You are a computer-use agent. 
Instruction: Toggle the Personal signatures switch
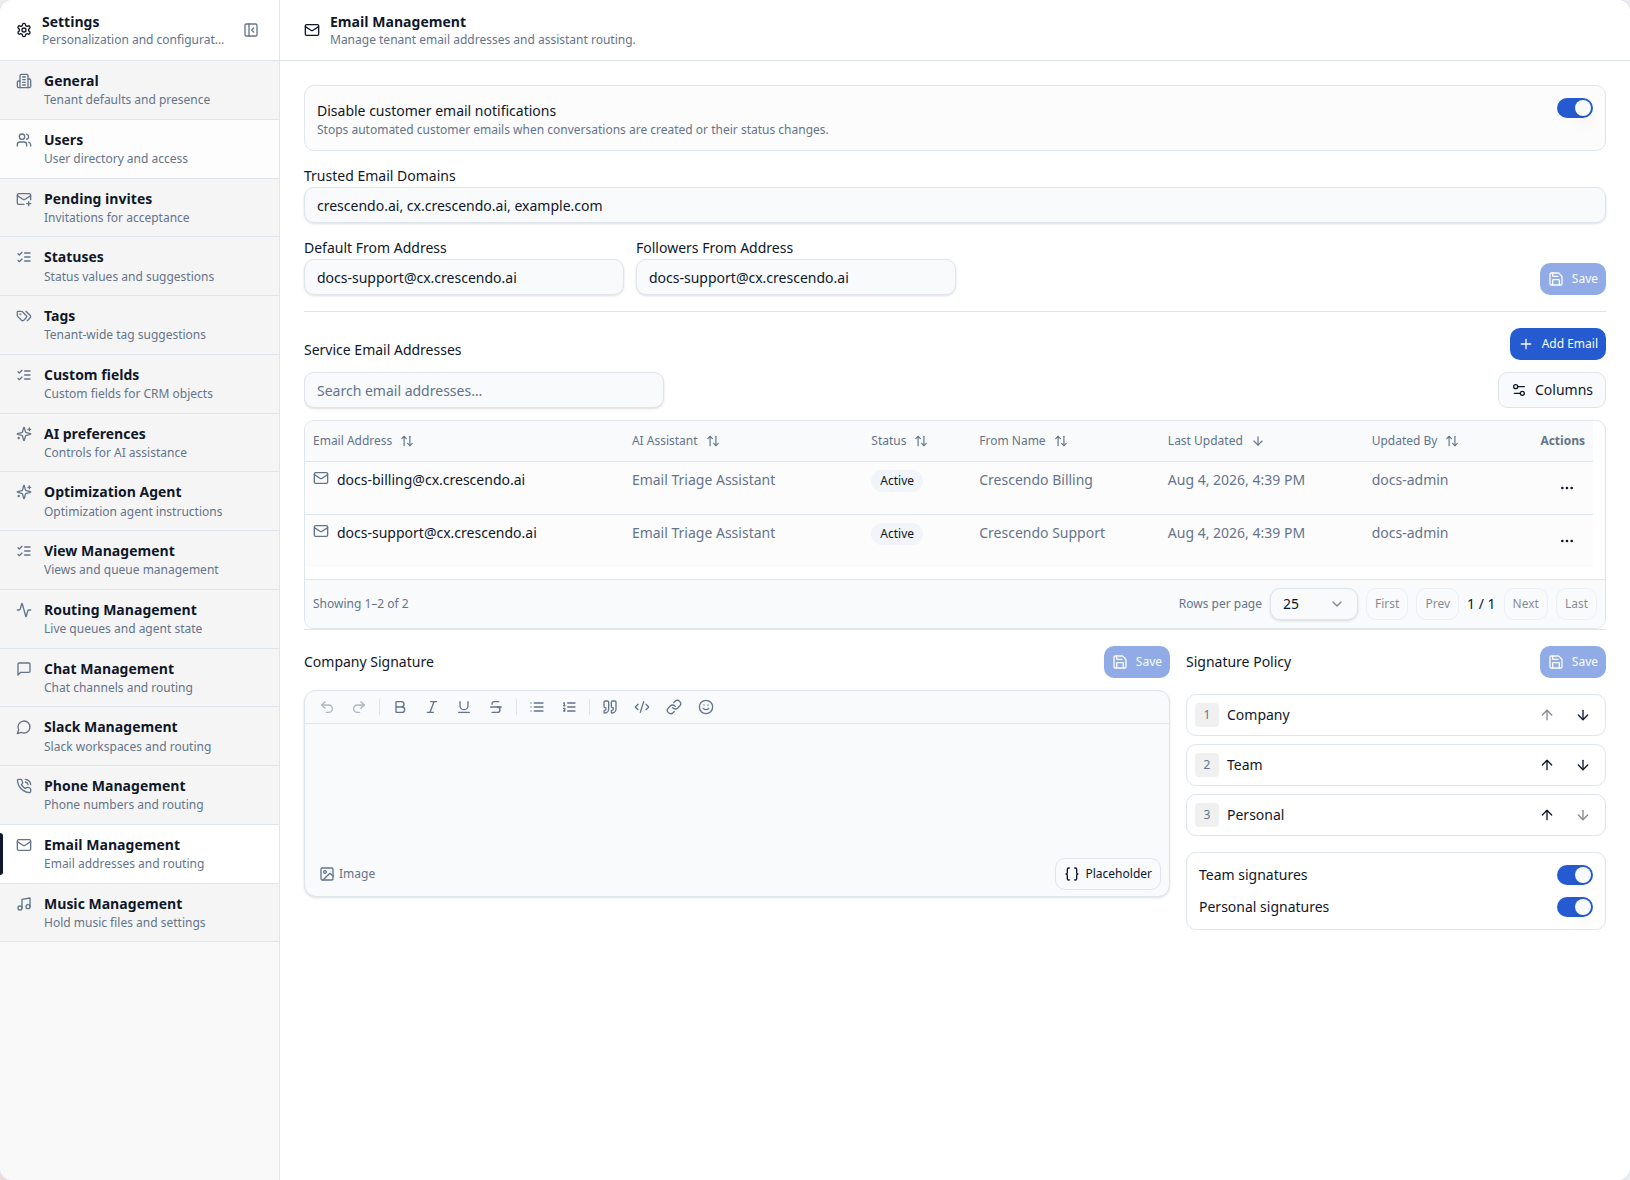tap(1575, 907)
